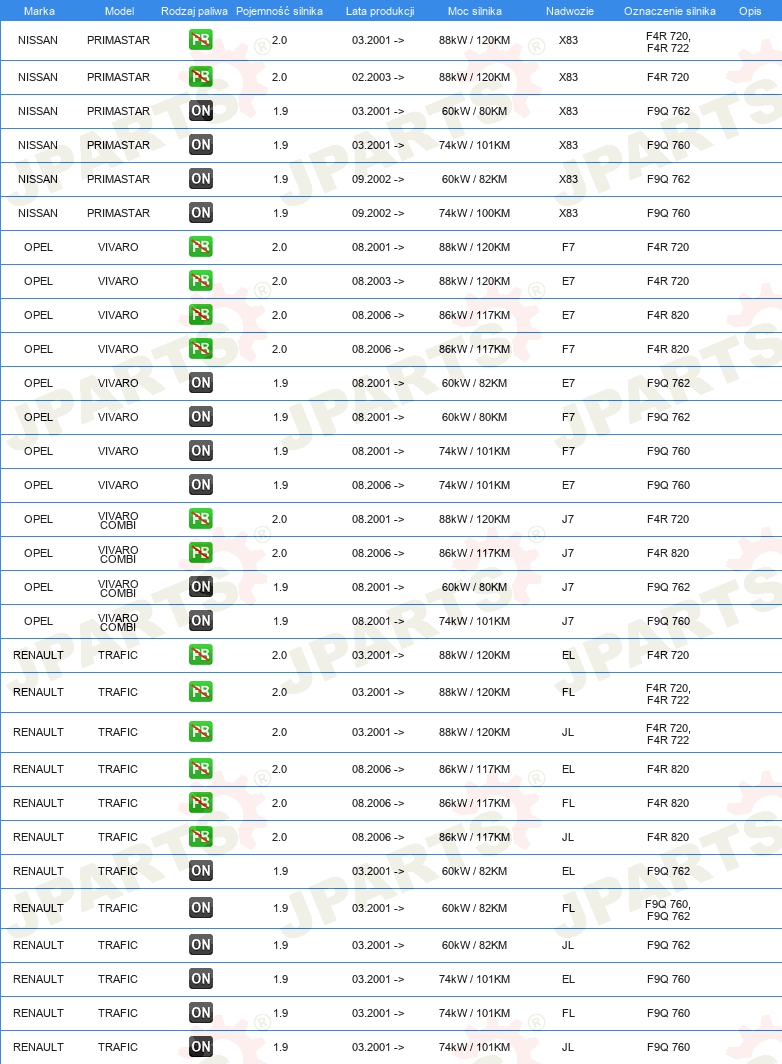Click diesel ON icon in Opel Vivaro 08.2006 F9Q 760 row
Screen dimensions: 782x1064
point(200,484)
